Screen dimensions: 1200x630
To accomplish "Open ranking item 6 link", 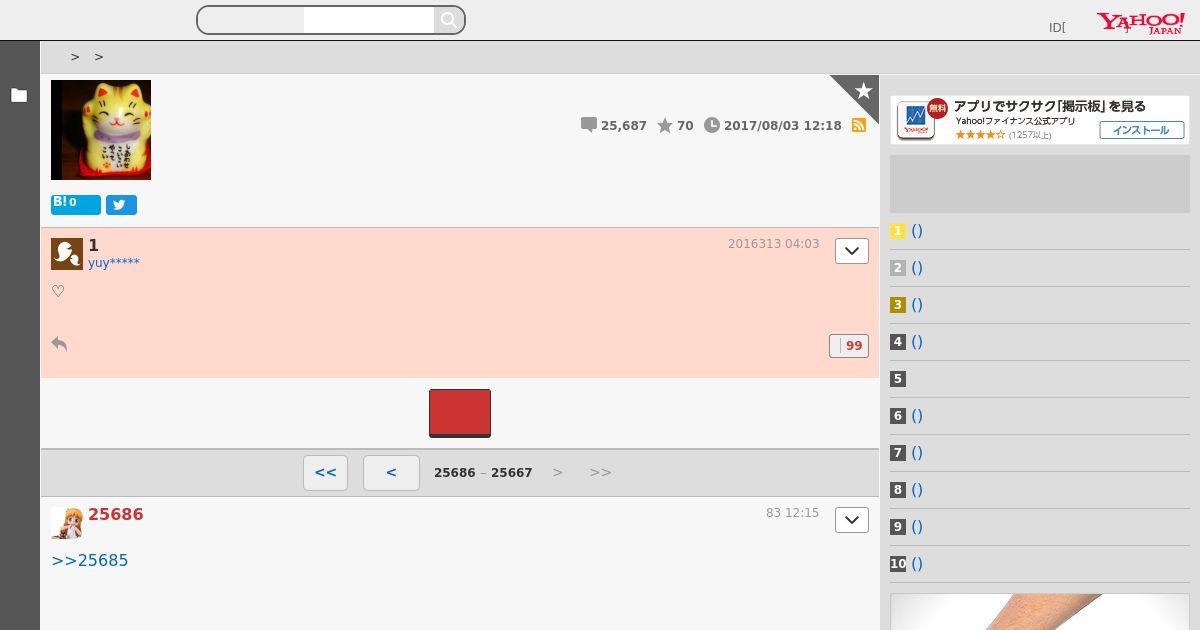I will [x=917, y=416].
